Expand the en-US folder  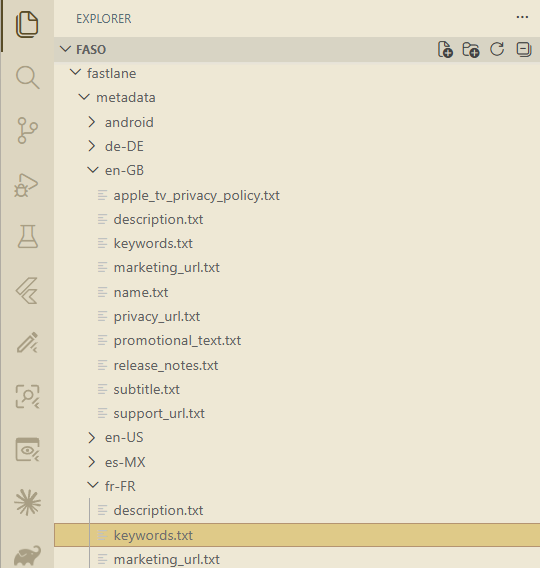click(x=92, y=438)
